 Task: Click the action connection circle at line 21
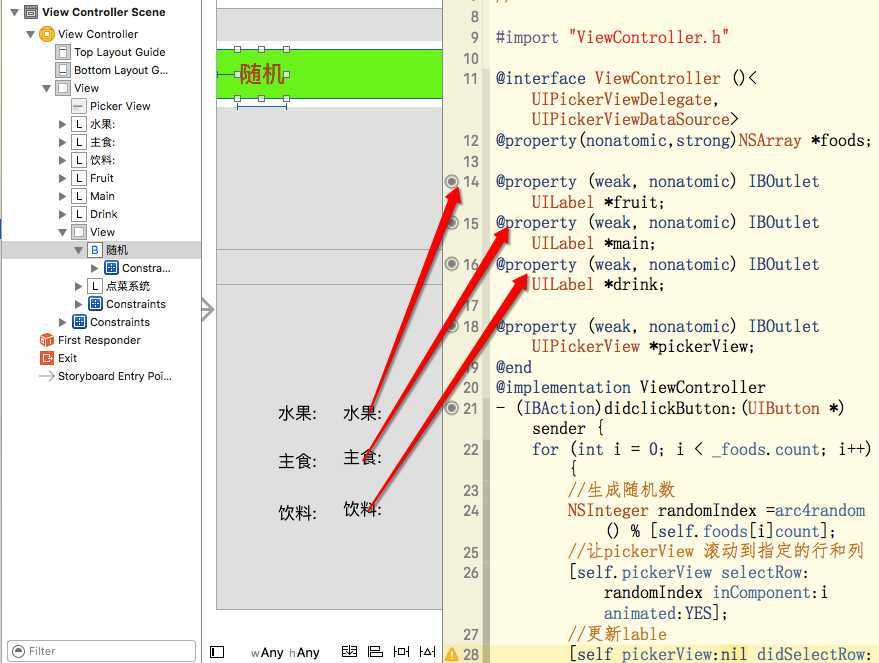tap(452, 408)
